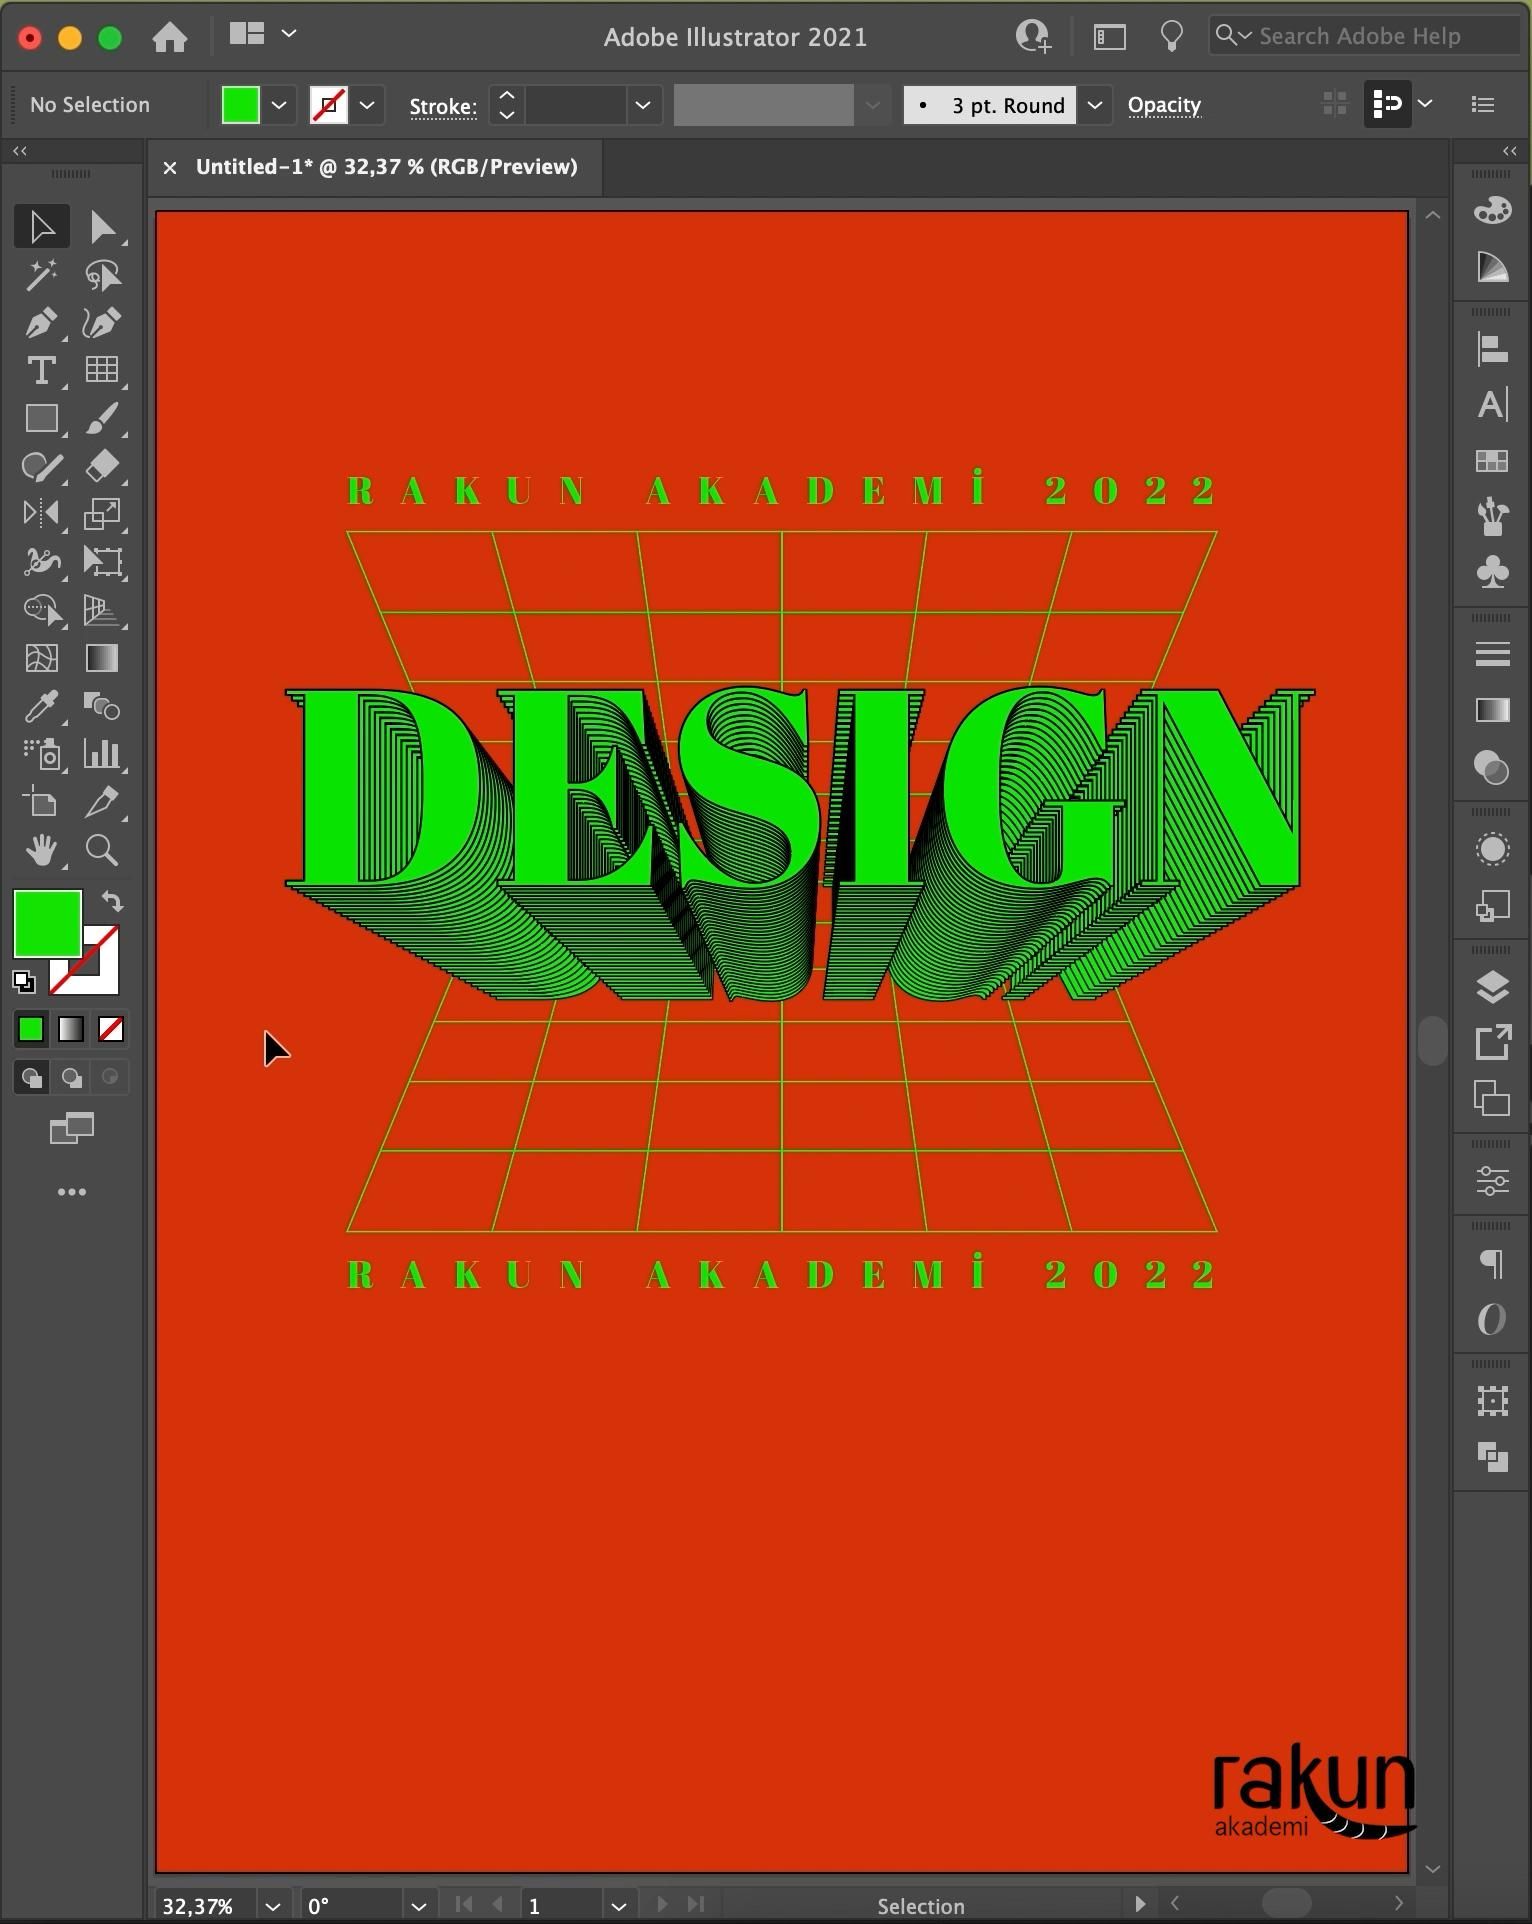Select the Free Transform tool
Viewport: 1532px width, 1924px height.
102,562
